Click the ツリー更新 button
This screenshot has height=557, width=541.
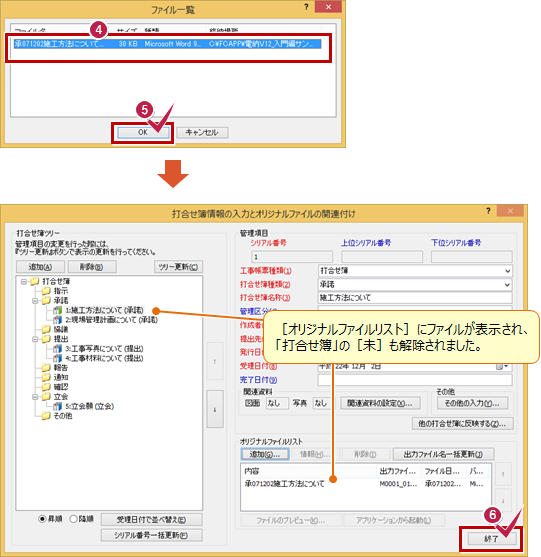click(178, 267)
